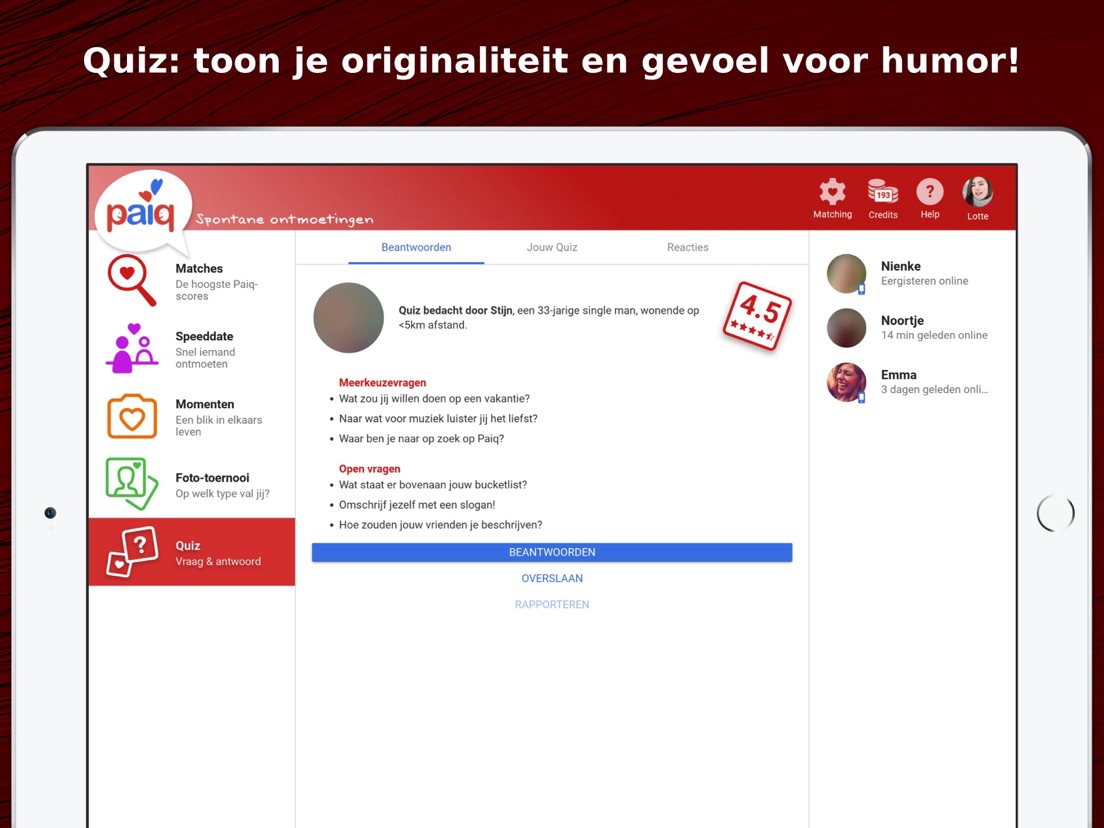Click question 'Wat zou jij willen doen op een vakantie?'

[x=434, y=399]
